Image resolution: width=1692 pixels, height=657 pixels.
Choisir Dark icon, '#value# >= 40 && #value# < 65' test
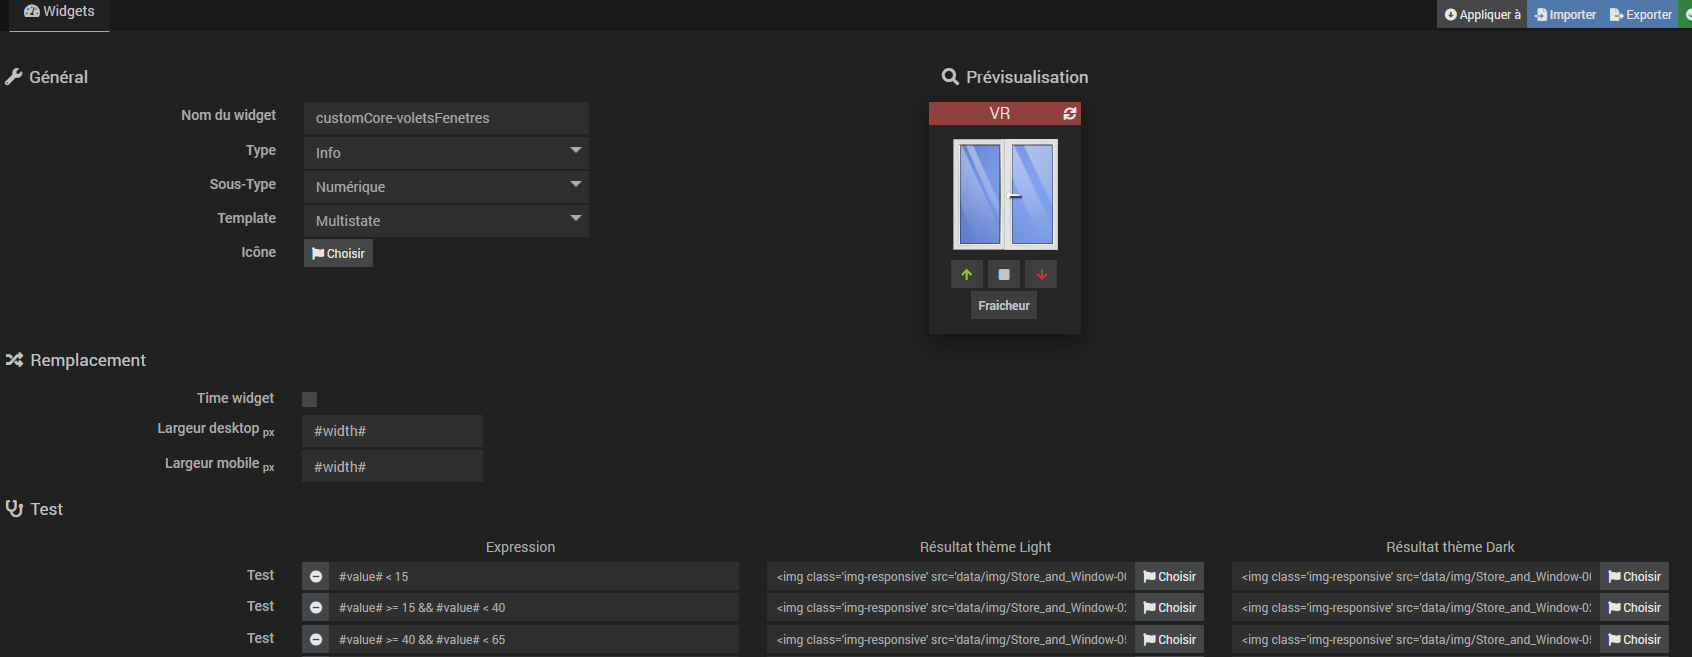[1634, 639]
